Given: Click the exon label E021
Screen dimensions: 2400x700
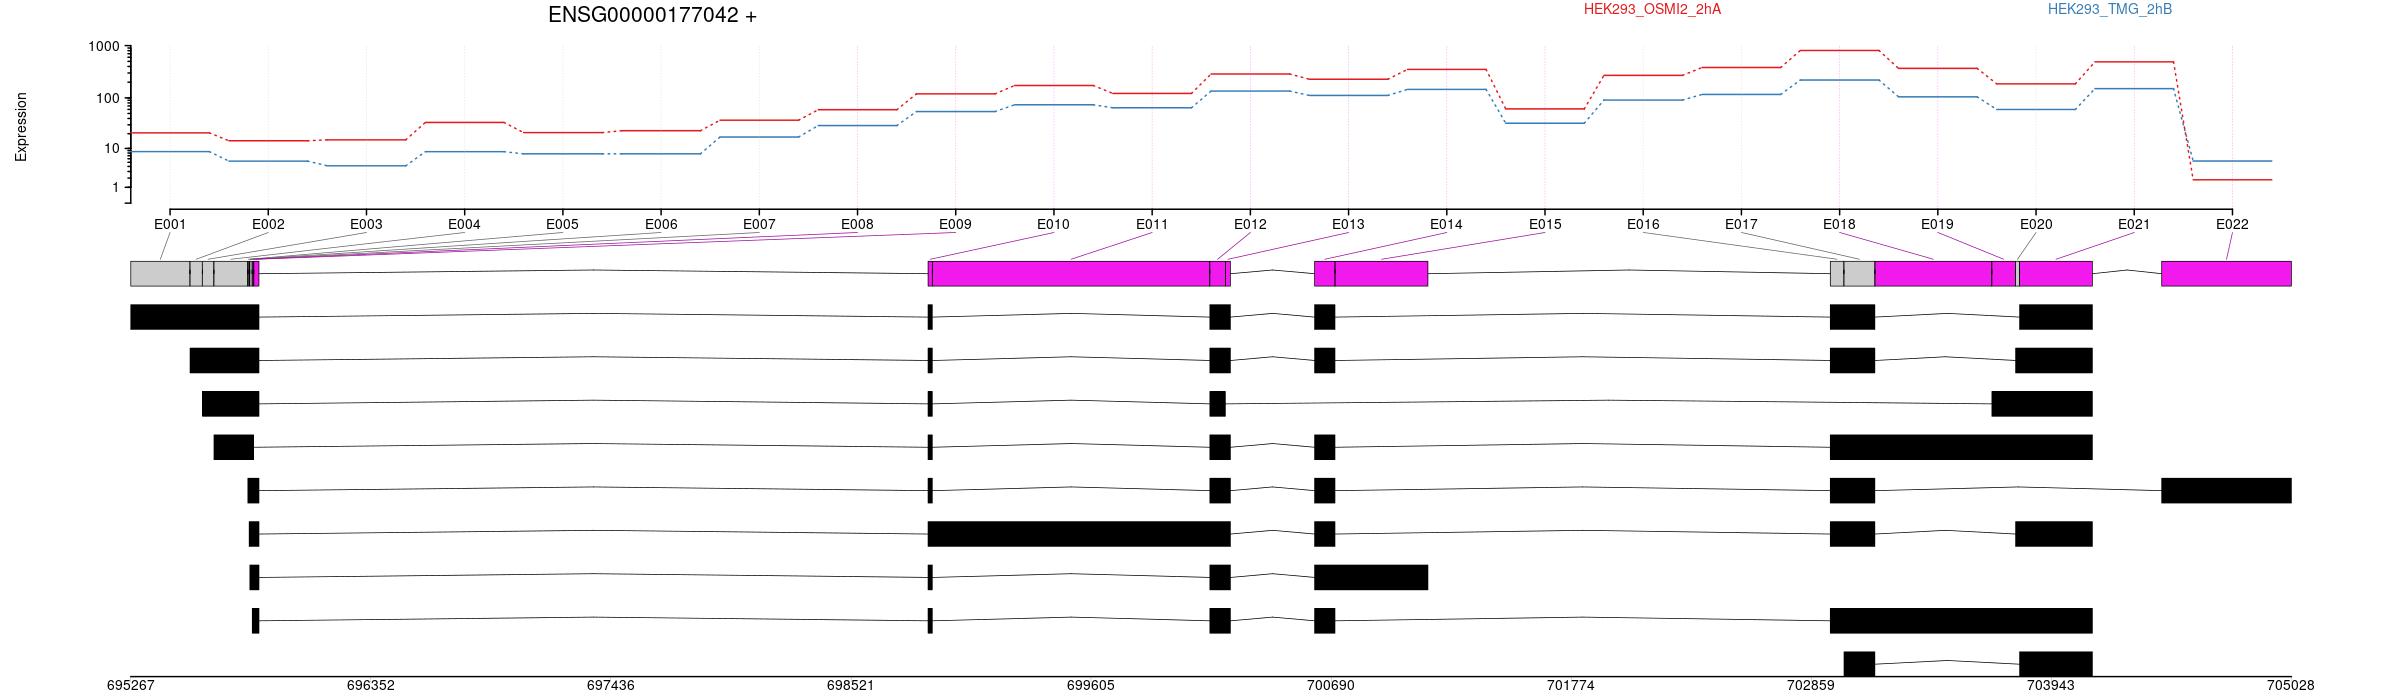Looking at the screenshot, I should click(x=2134, y=225).
